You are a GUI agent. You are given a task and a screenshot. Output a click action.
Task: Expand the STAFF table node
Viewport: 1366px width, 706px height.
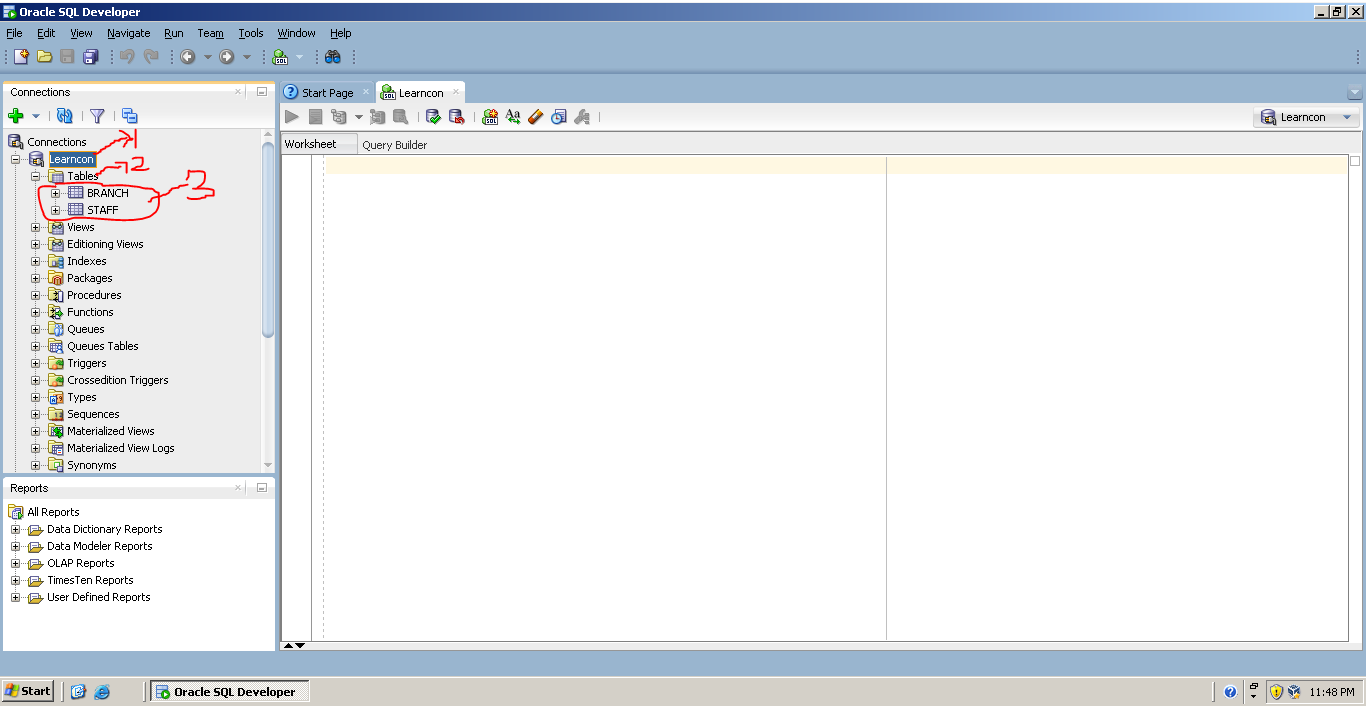point(56,210)
